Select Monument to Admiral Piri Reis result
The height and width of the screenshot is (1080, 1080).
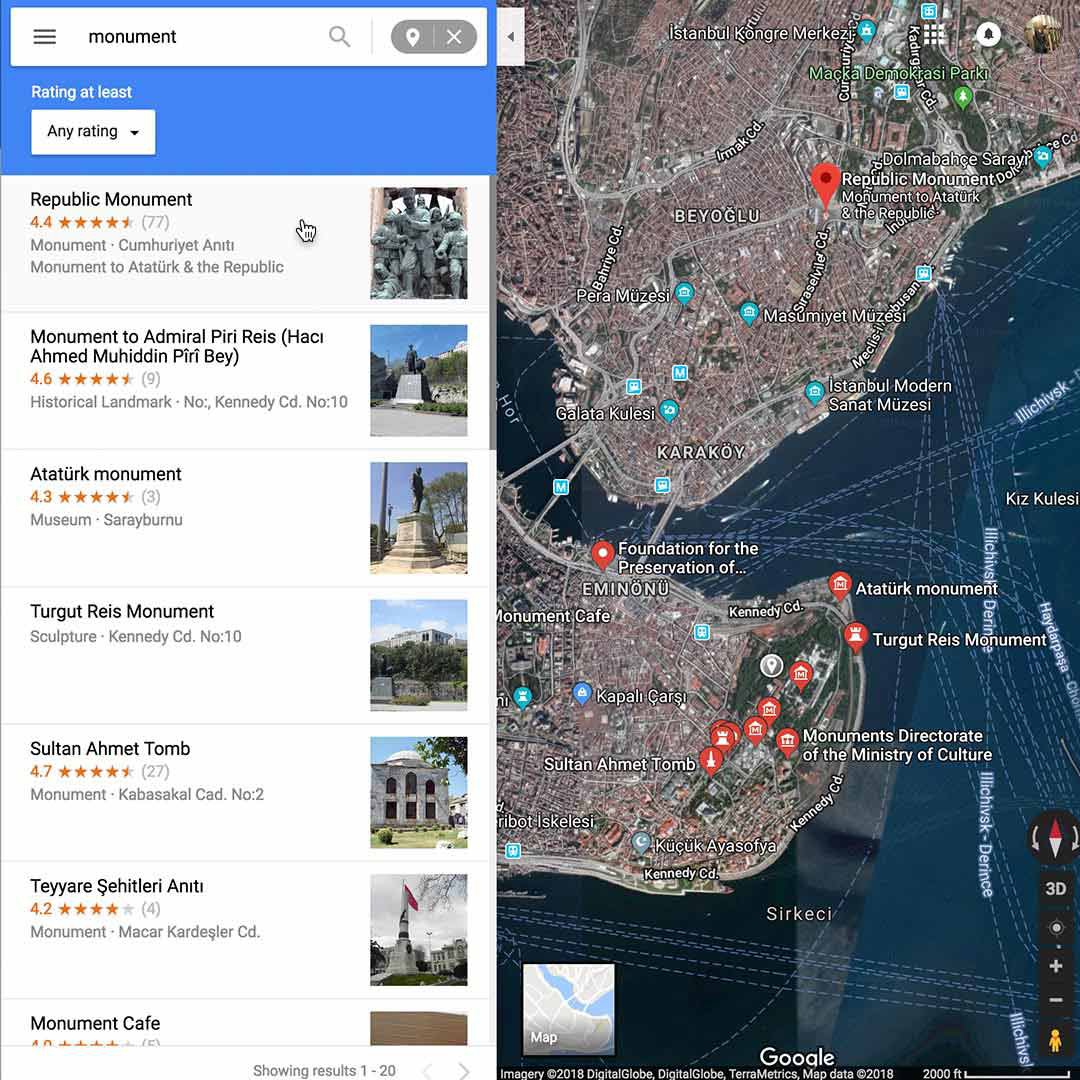pos(245,380)
